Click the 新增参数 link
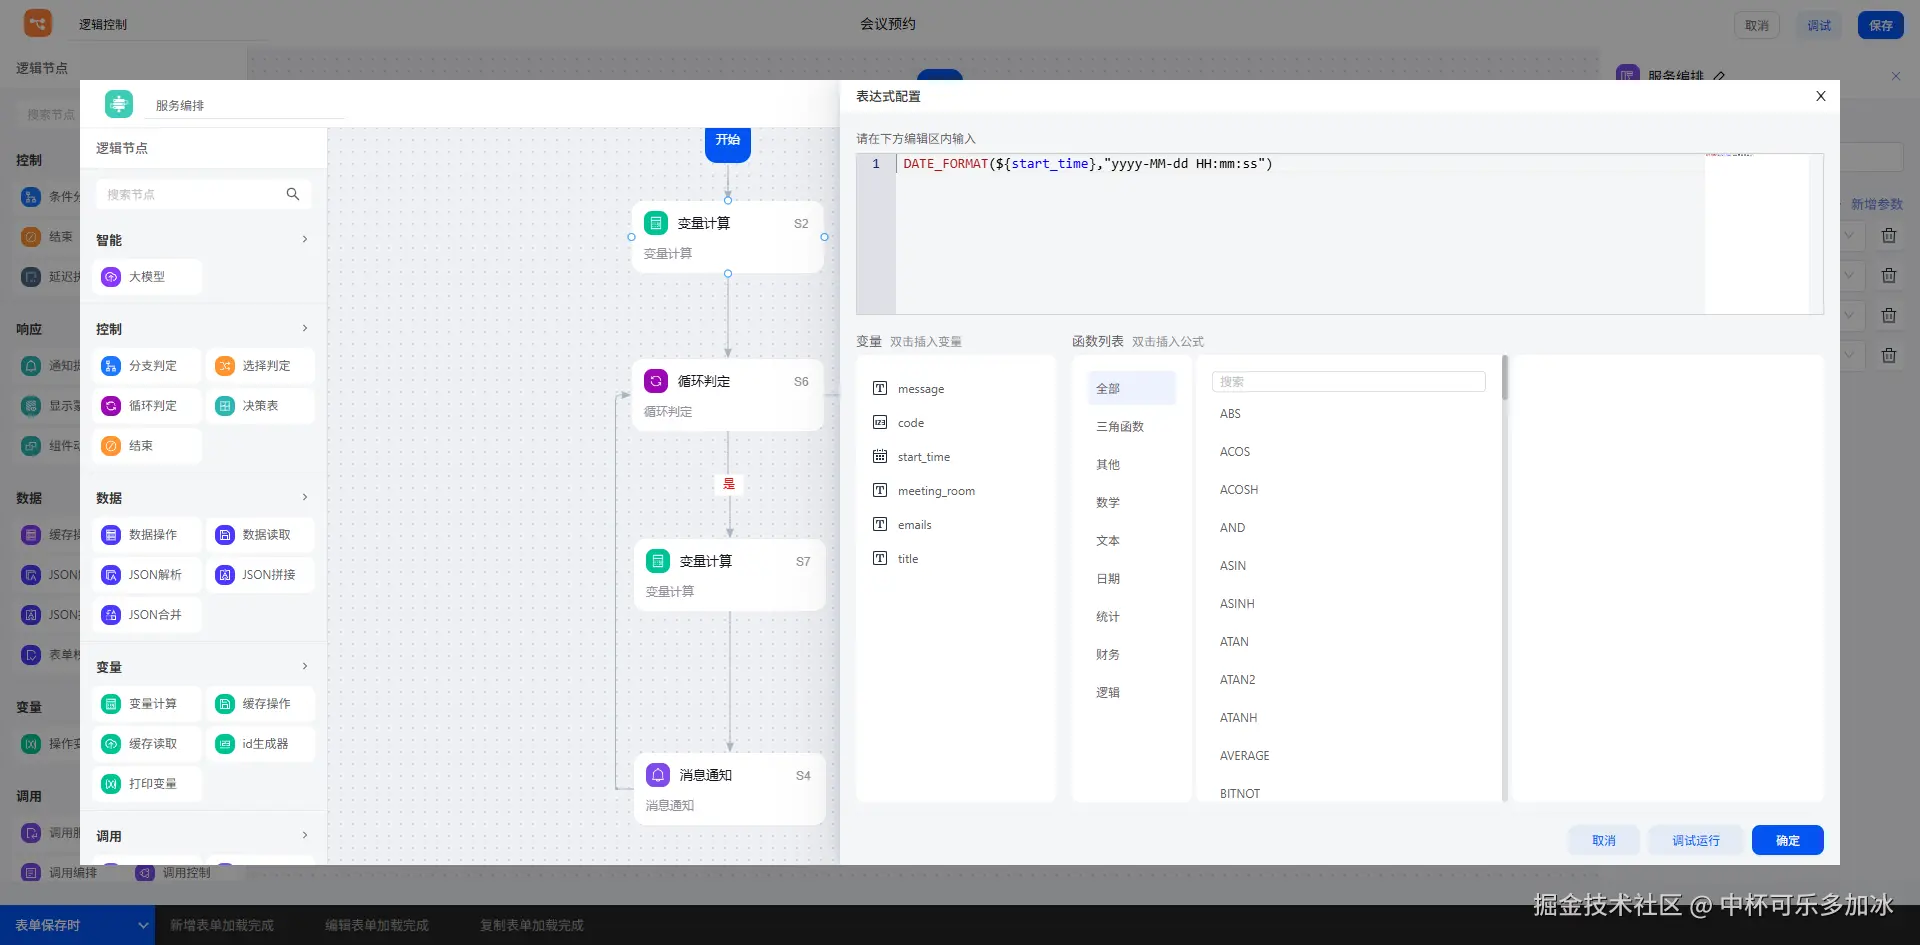The width and height of the screenshot is (1920, 945). pos(1877,204)
